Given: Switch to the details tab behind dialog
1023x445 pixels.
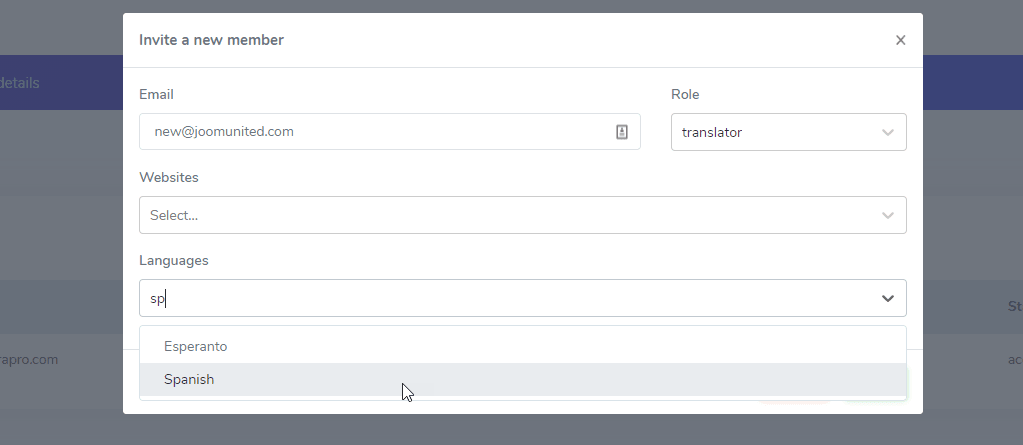Looking at the screenshot, I should tap(20, 83).
